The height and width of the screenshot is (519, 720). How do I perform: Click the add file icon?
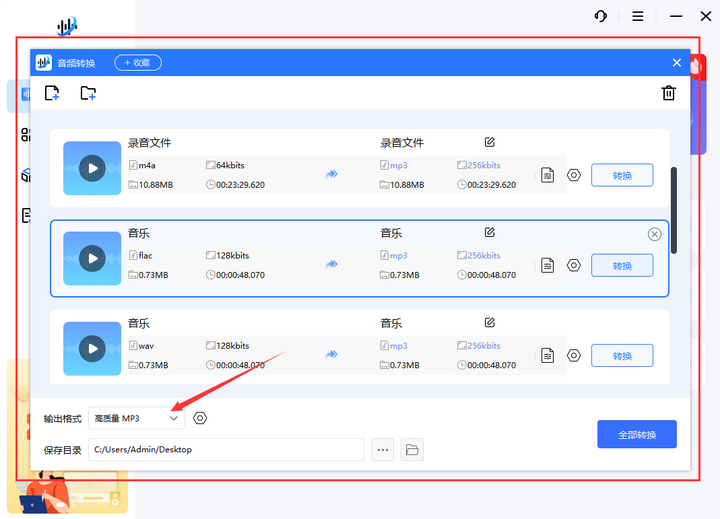52,93
